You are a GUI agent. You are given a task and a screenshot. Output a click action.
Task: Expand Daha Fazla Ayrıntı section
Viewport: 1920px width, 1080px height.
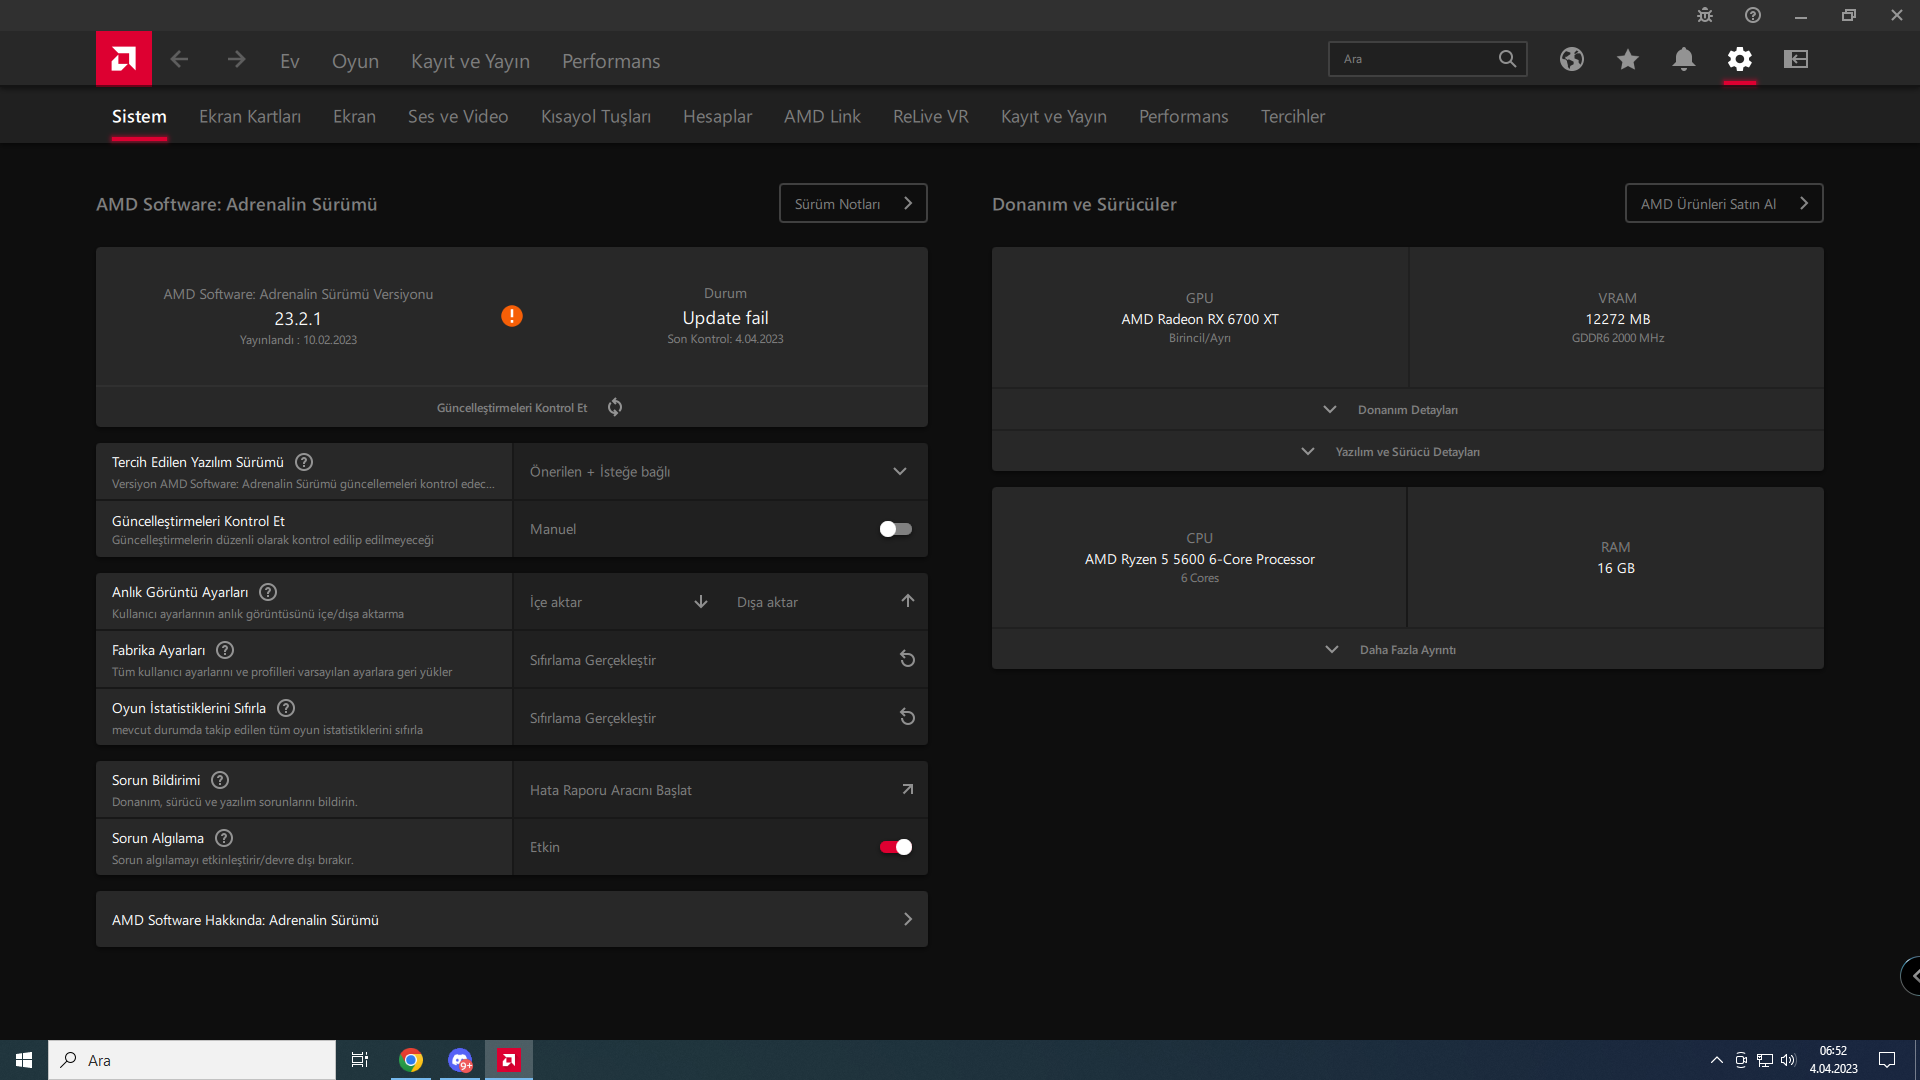click(1406, 650)
